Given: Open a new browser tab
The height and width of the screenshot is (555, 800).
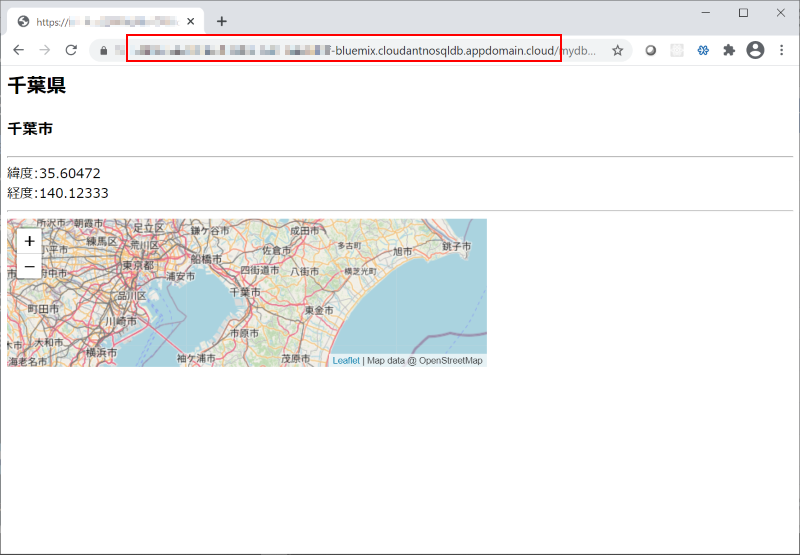Looking at the screenshot, I should (x=221, y=21).
